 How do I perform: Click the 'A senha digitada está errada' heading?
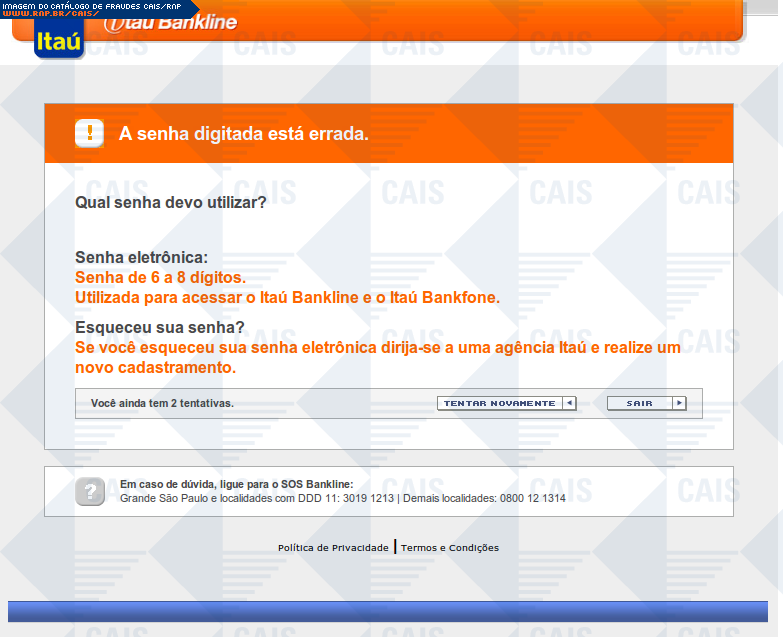tap(244, 134)
